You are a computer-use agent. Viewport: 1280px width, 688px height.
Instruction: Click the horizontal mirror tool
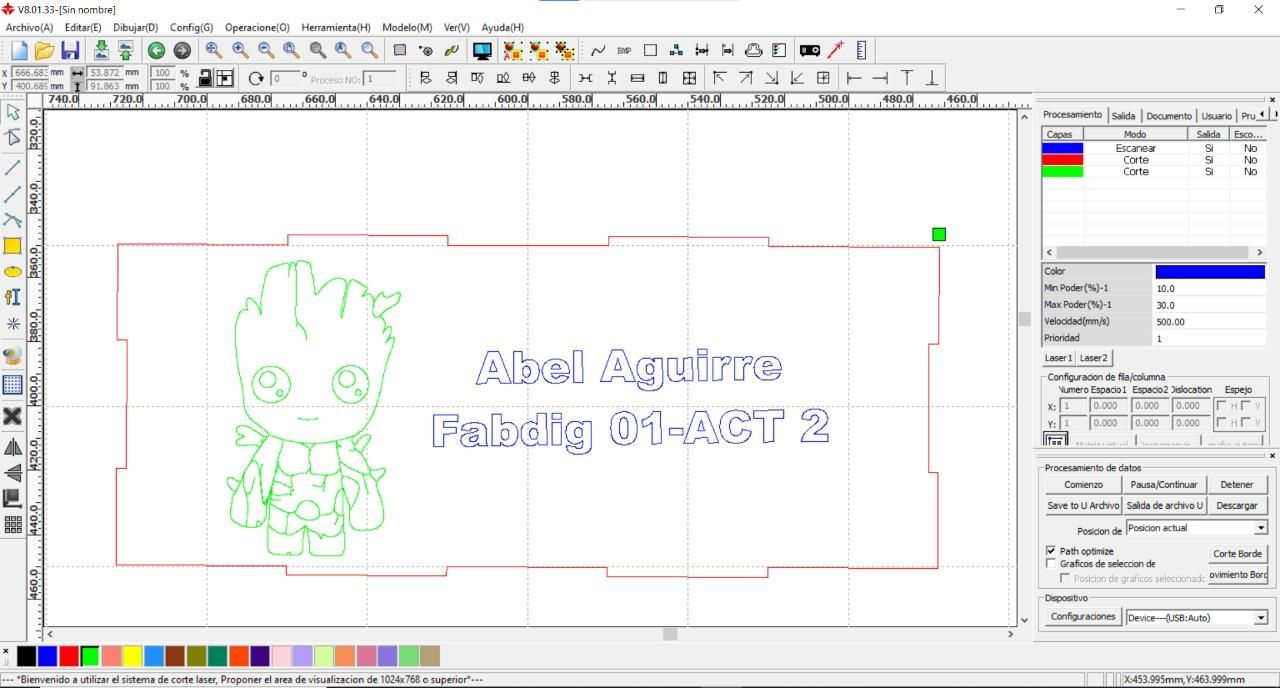13,447
